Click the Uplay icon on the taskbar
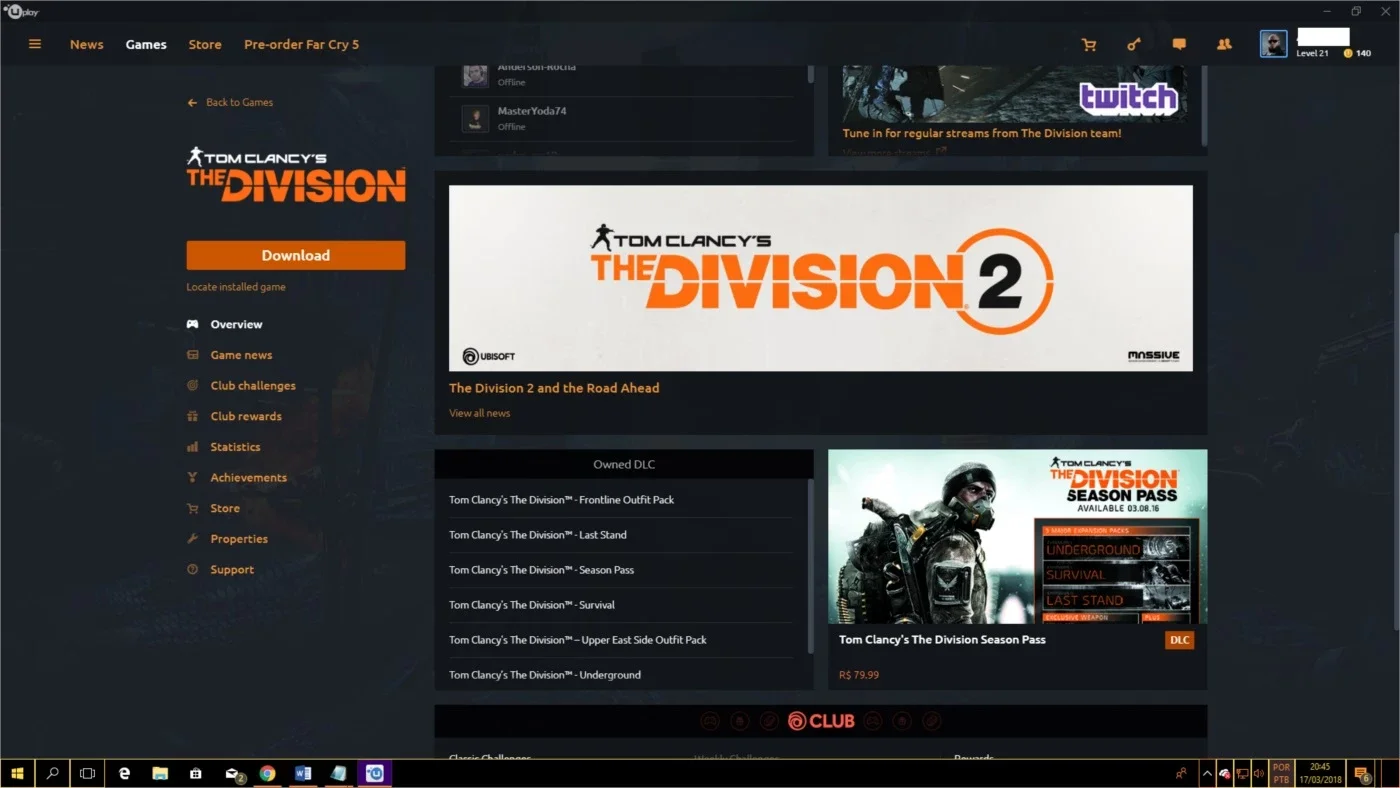Viewport: 1400px width, 788px height. (375, 773)
